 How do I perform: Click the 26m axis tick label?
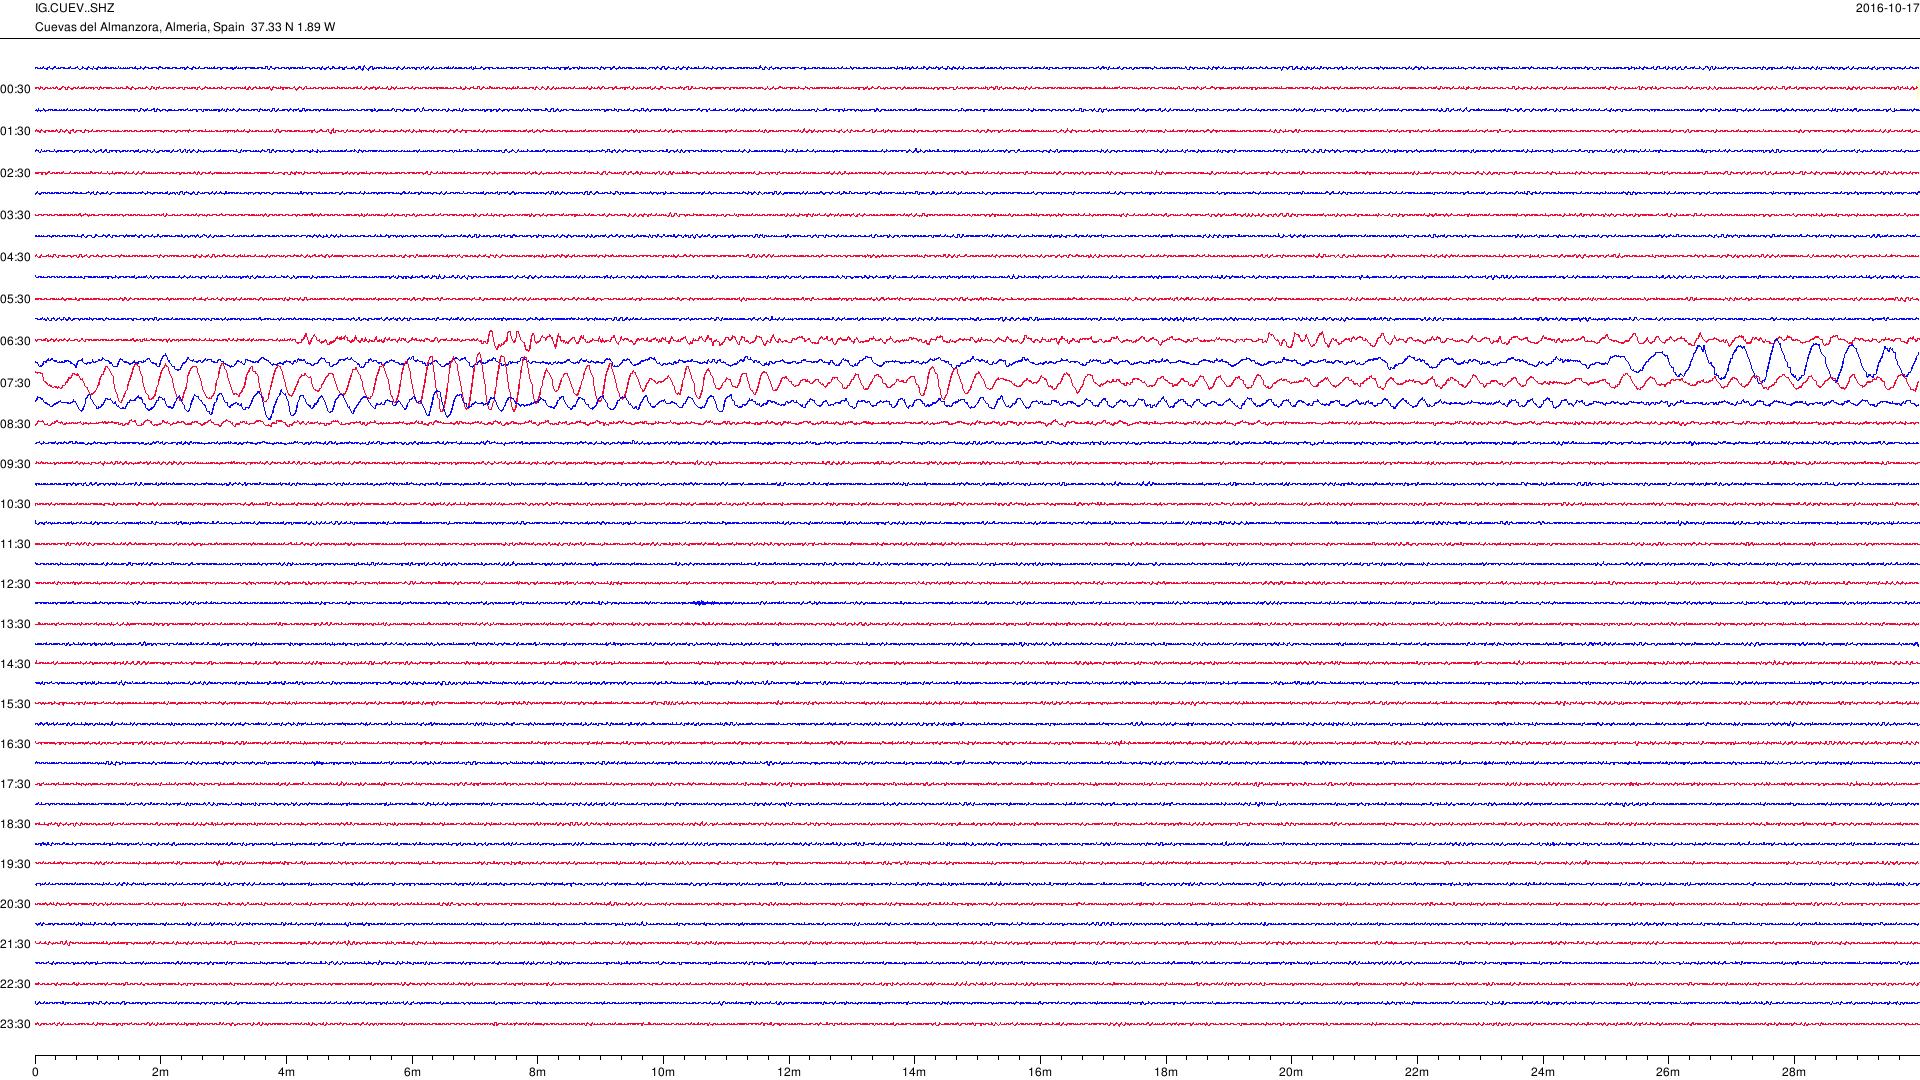point(1668,1072)
